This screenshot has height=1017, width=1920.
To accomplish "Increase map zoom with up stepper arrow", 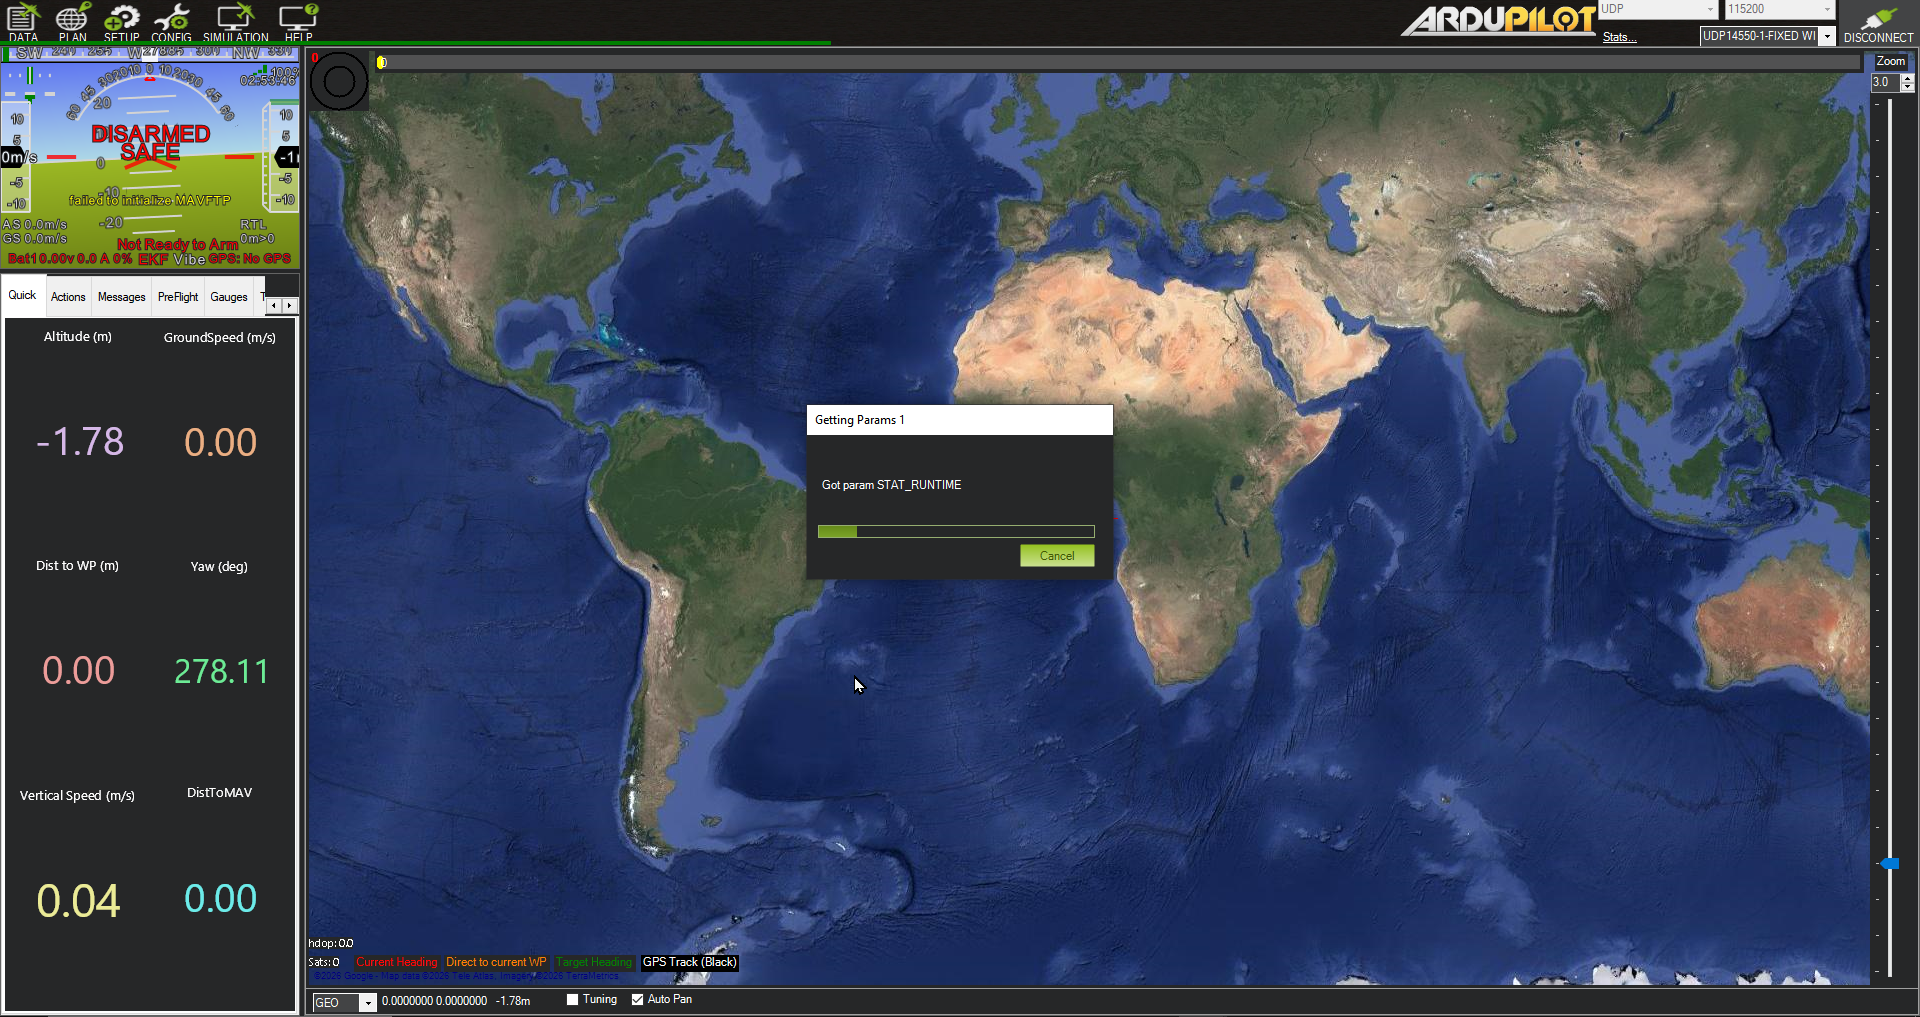I will [x=1908, y=78].
